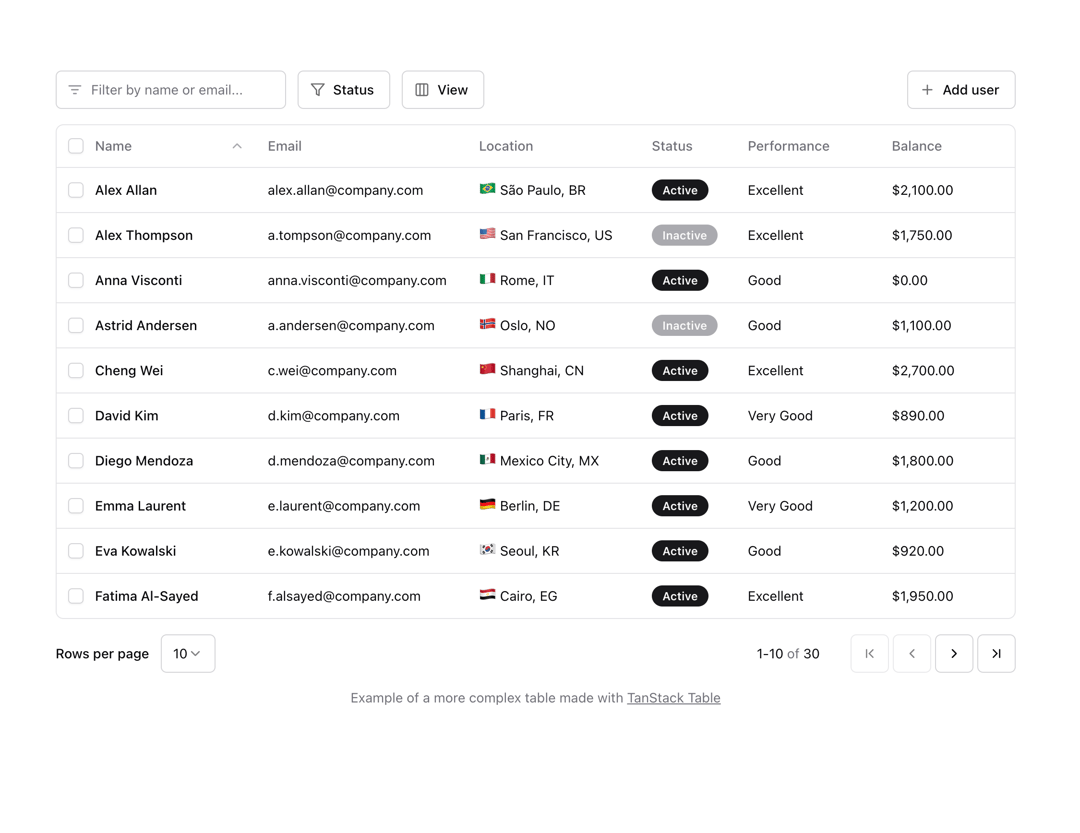Click the Germany flag beside Berlin
This screenshot has width=1080, height=833.
coord(487,505)
